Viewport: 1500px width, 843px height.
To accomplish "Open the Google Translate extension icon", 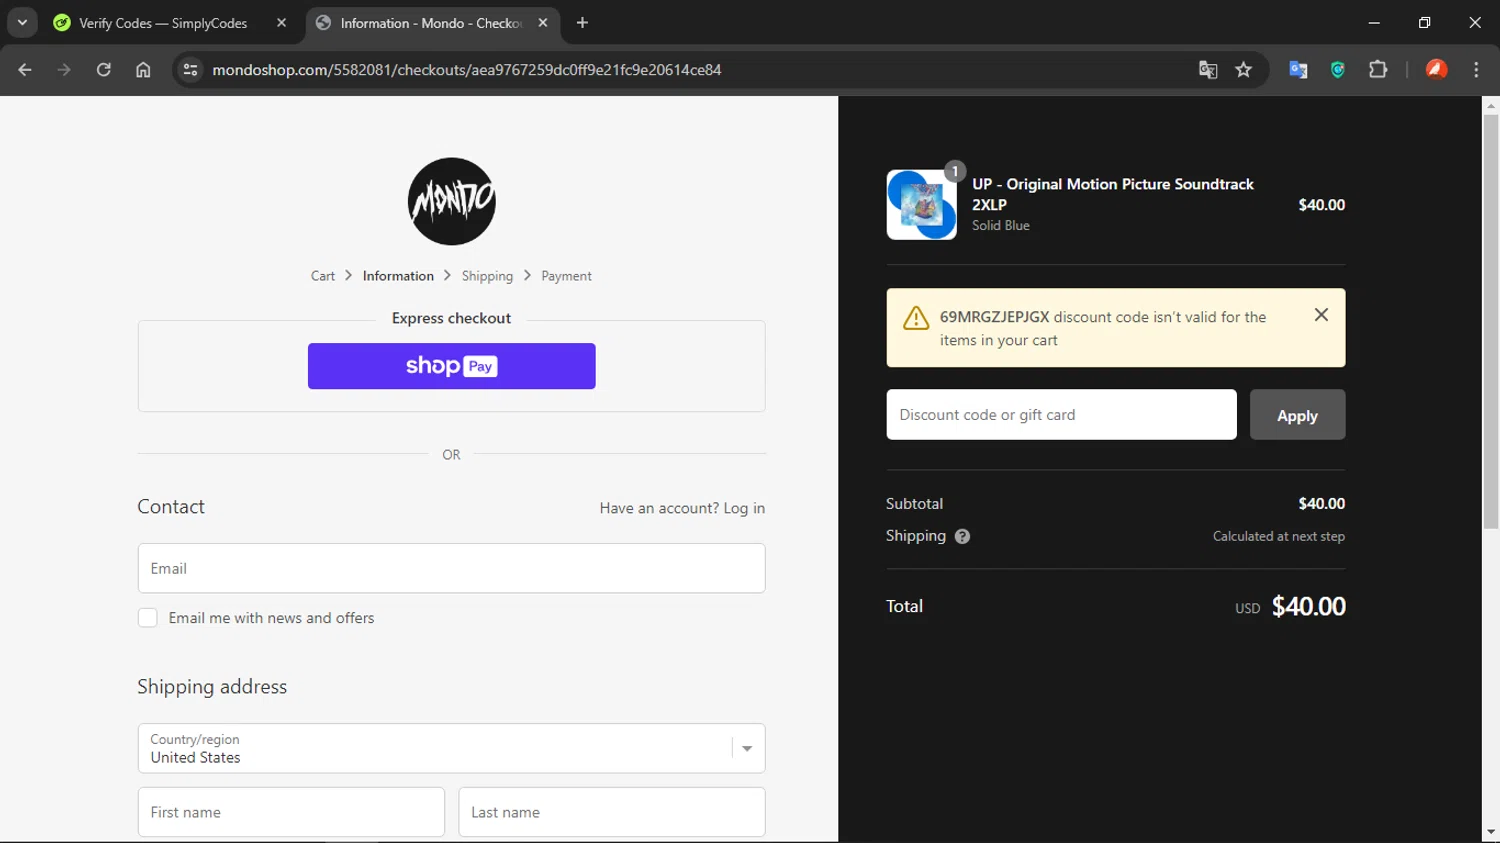I will click(x=1298, y=70).
